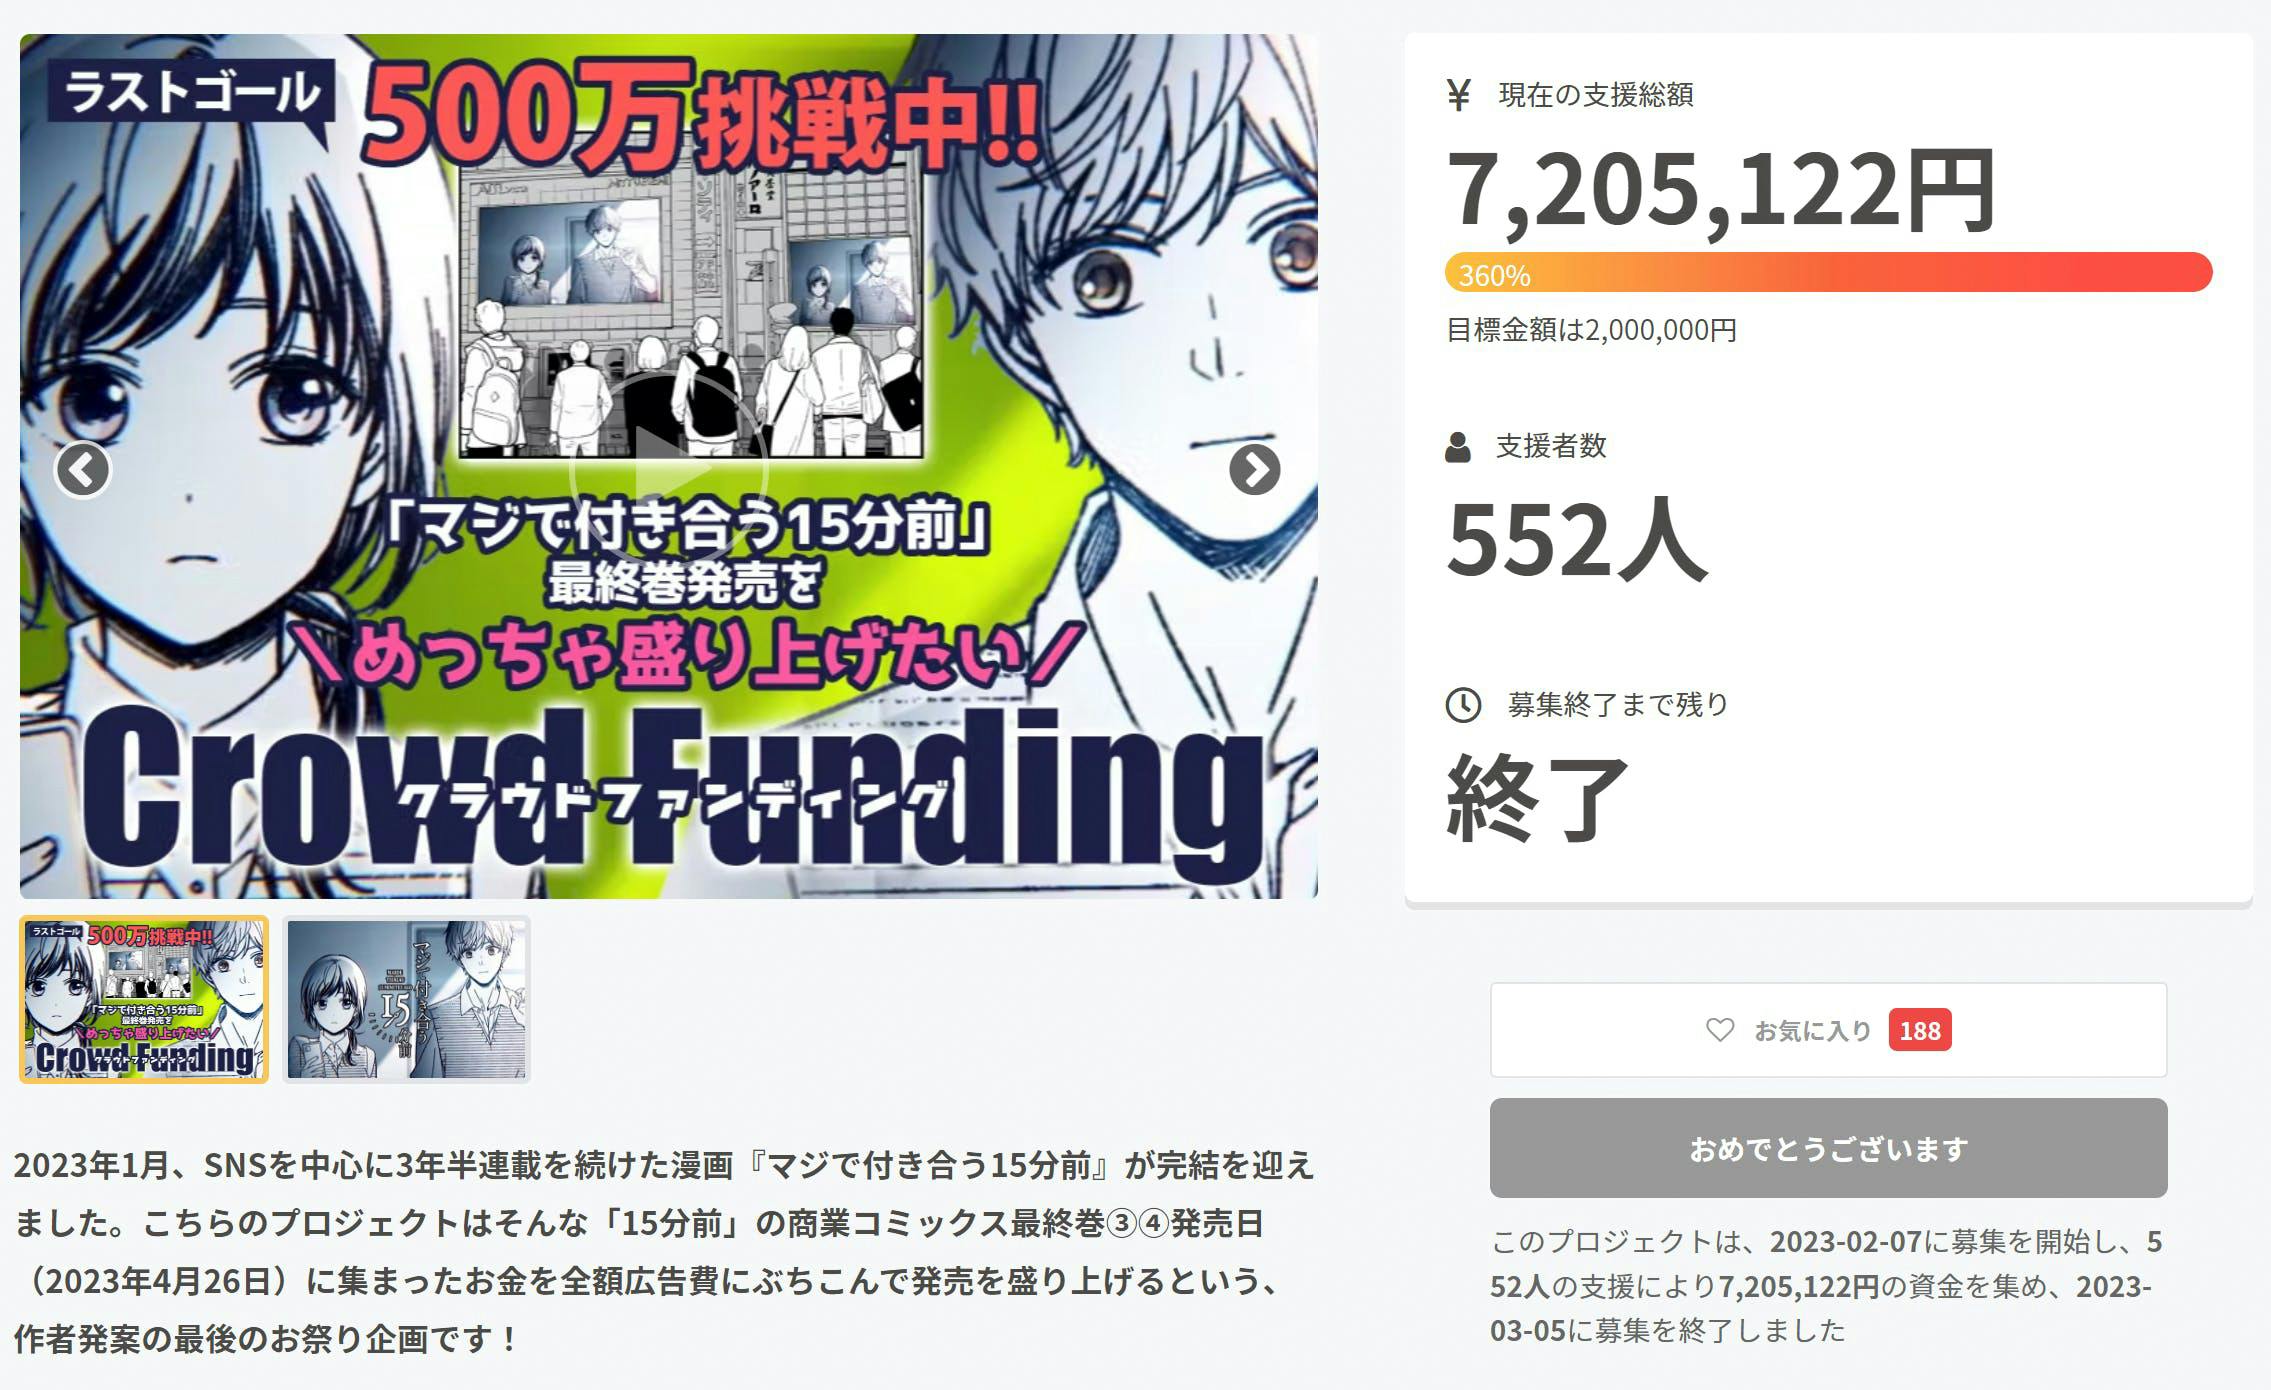Image resolution: width=2271 pixels, height=1390 pixels.
Task: Click the おめでとうございます button
Action: pyautogui.click(x=1828, y=1148)
